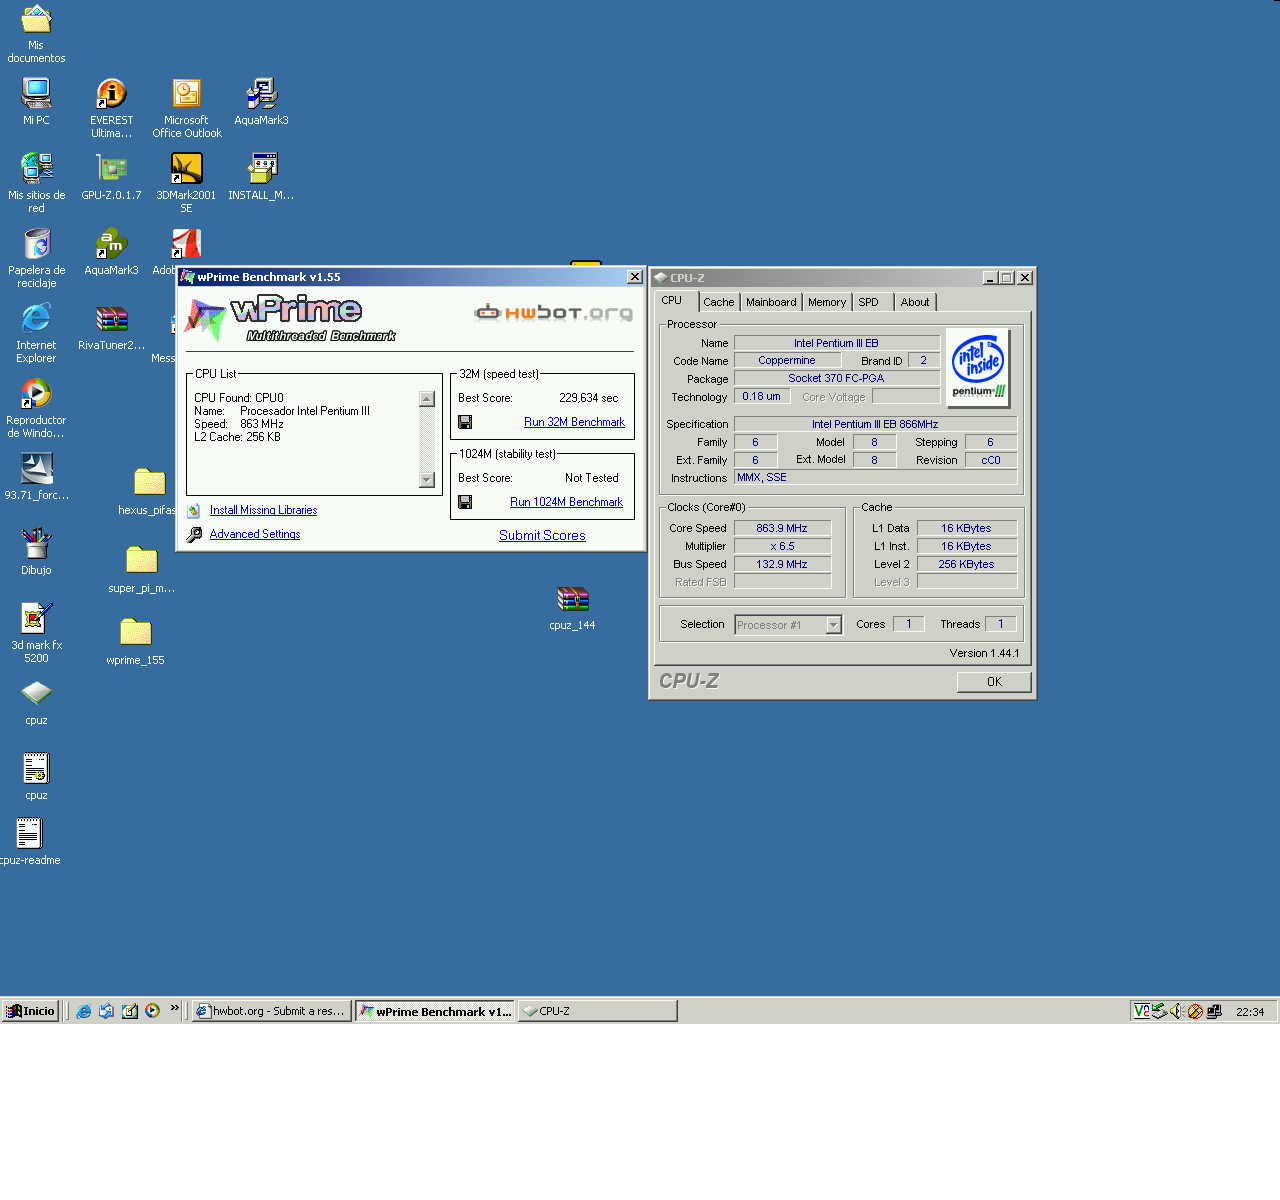Click the CPU List scrollbar up arrow
Viewport: 1280px width, 1200px height.
(427, 399)
